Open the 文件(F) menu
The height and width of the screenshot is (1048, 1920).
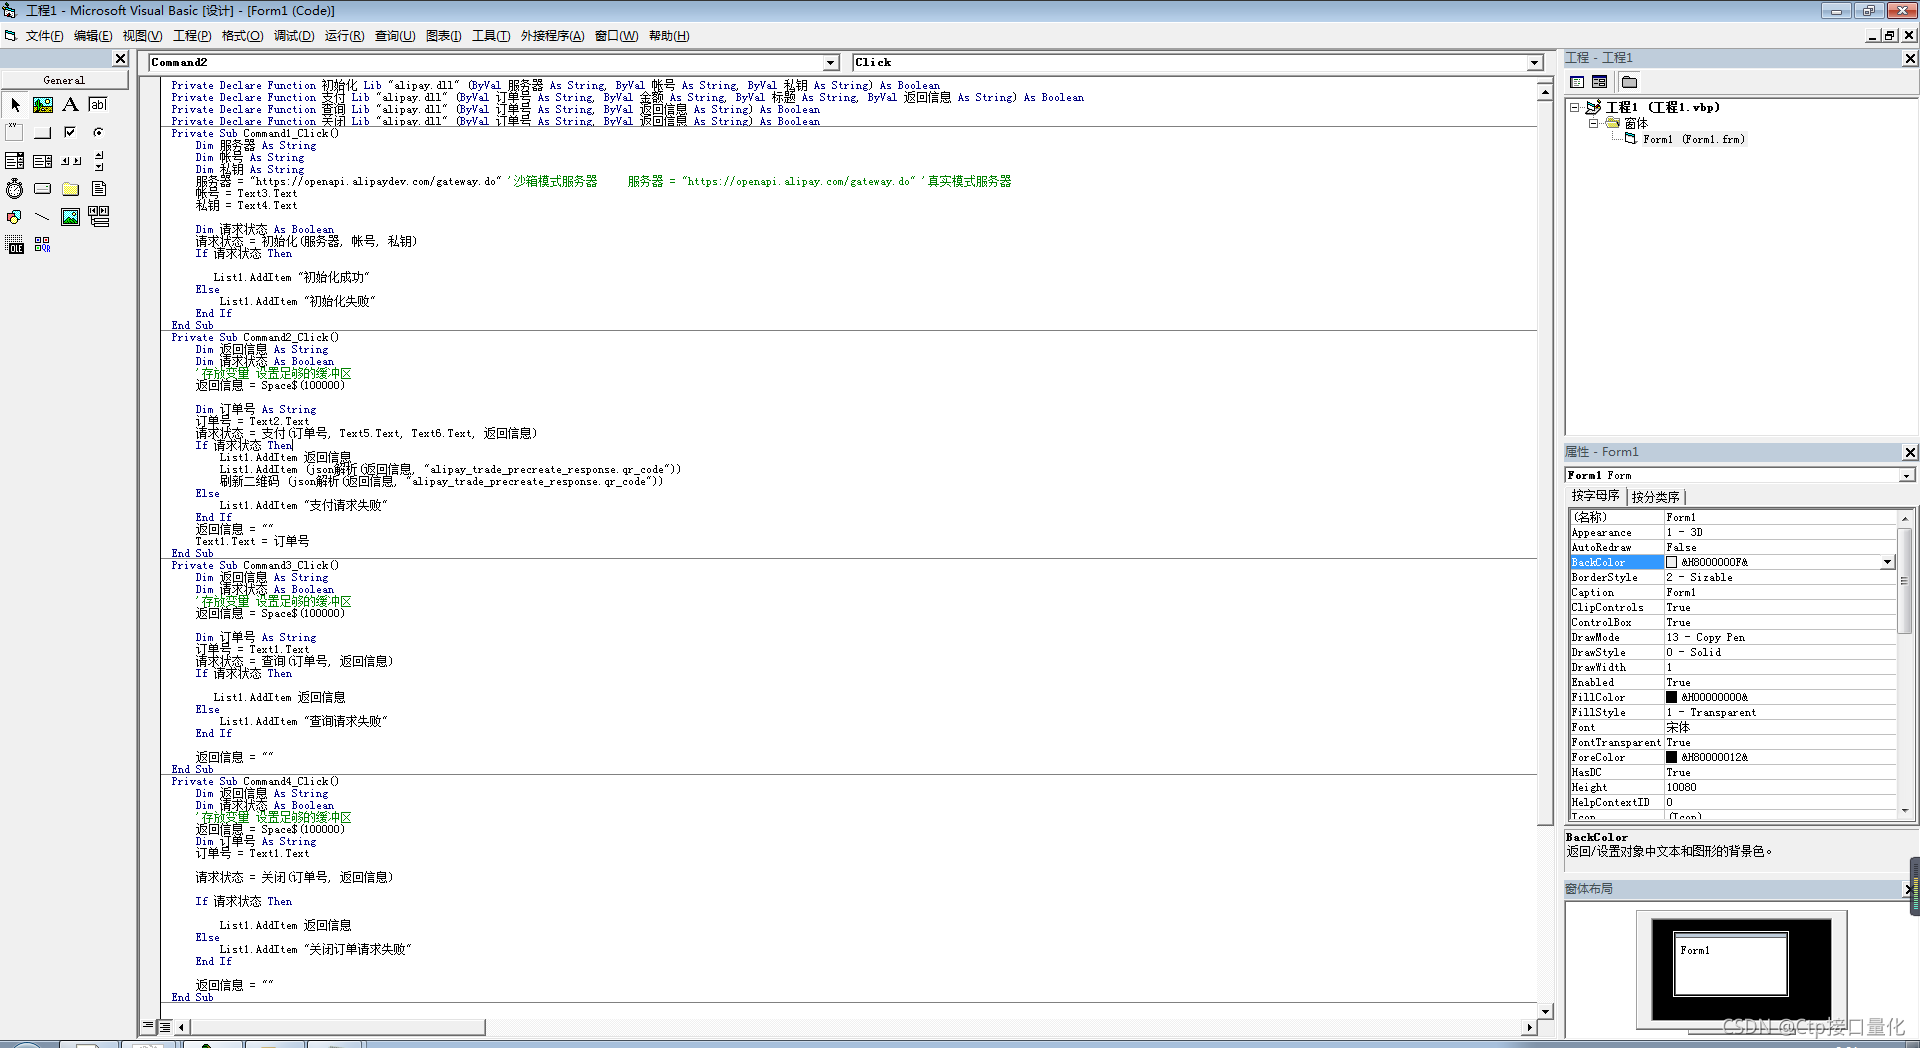pos(44,36)
